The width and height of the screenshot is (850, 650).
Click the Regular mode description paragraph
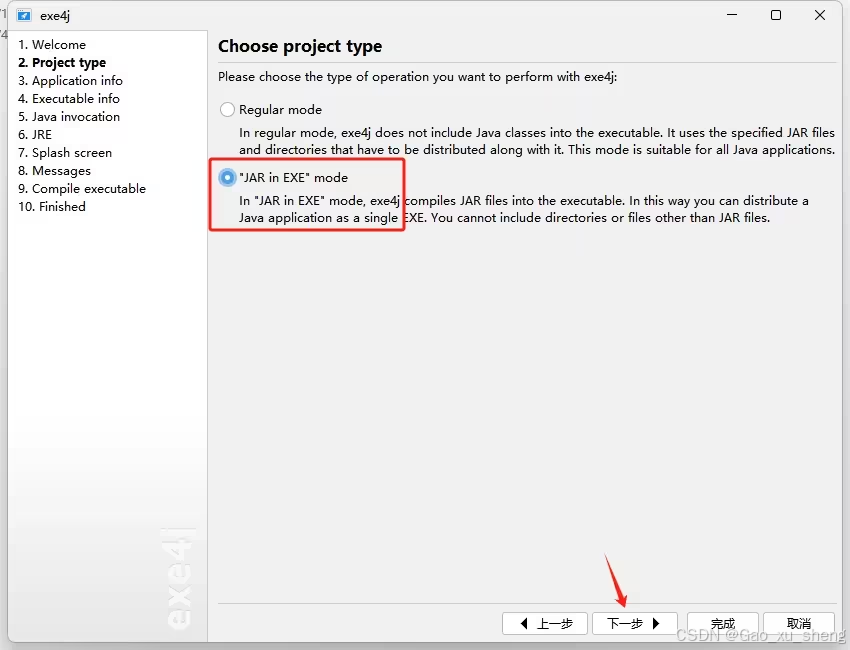537,141
